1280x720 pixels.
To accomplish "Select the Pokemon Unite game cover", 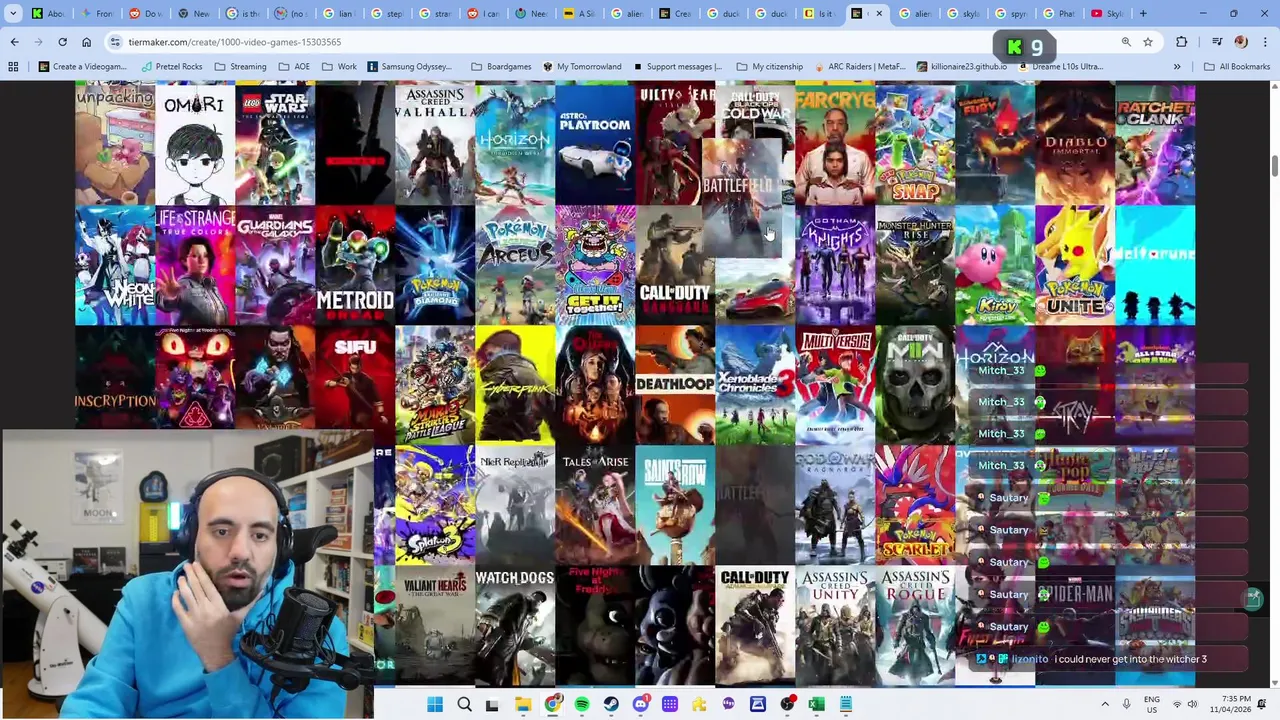I will pyautogui.click(x=1075, y=265).
